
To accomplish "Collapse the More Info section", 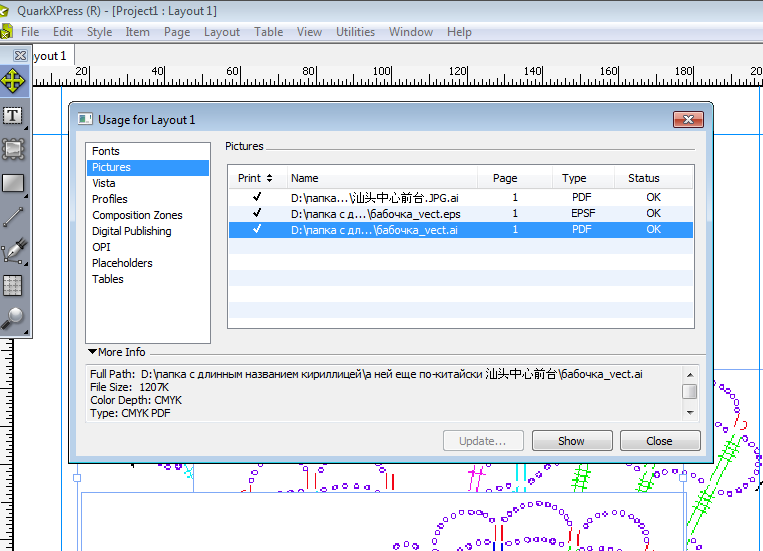I will (92, 351).
